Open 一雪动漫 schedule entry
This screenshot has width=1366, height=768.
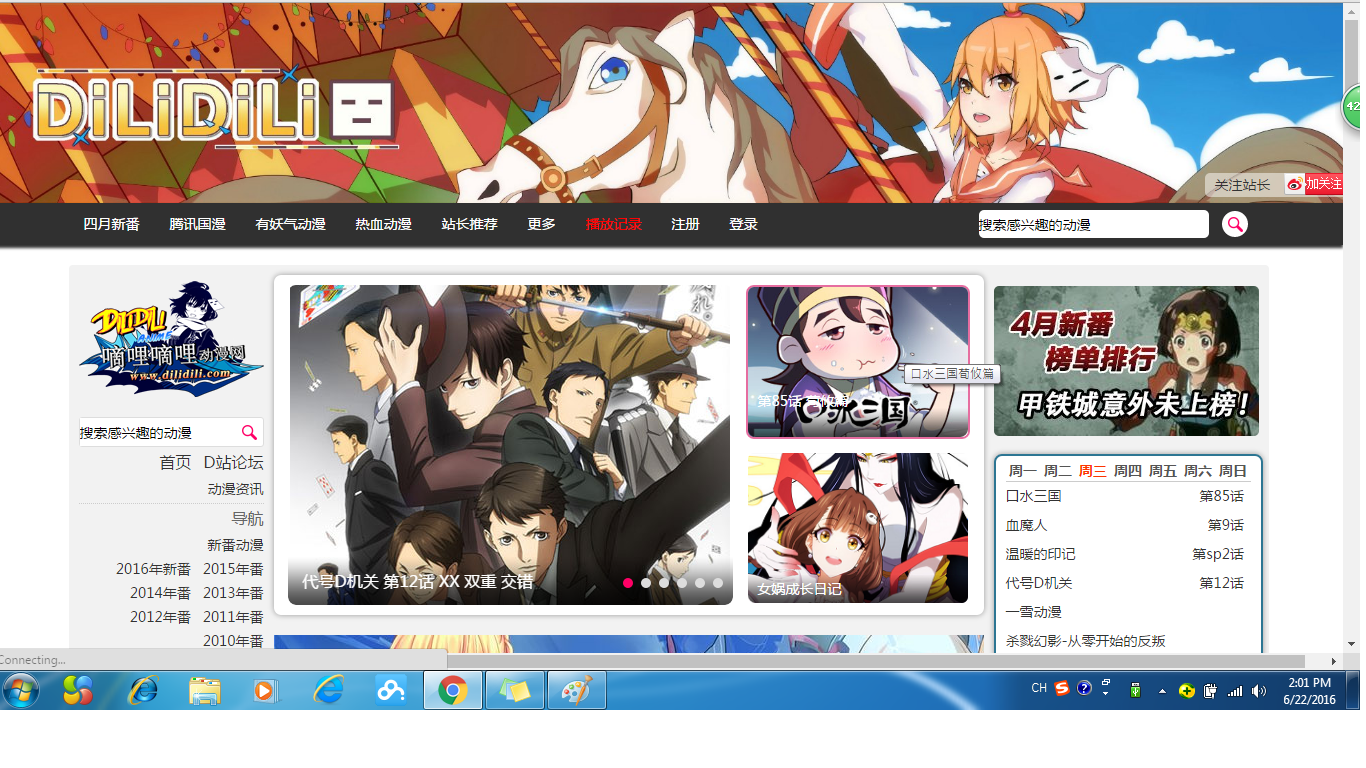[x=1033, y=612]
